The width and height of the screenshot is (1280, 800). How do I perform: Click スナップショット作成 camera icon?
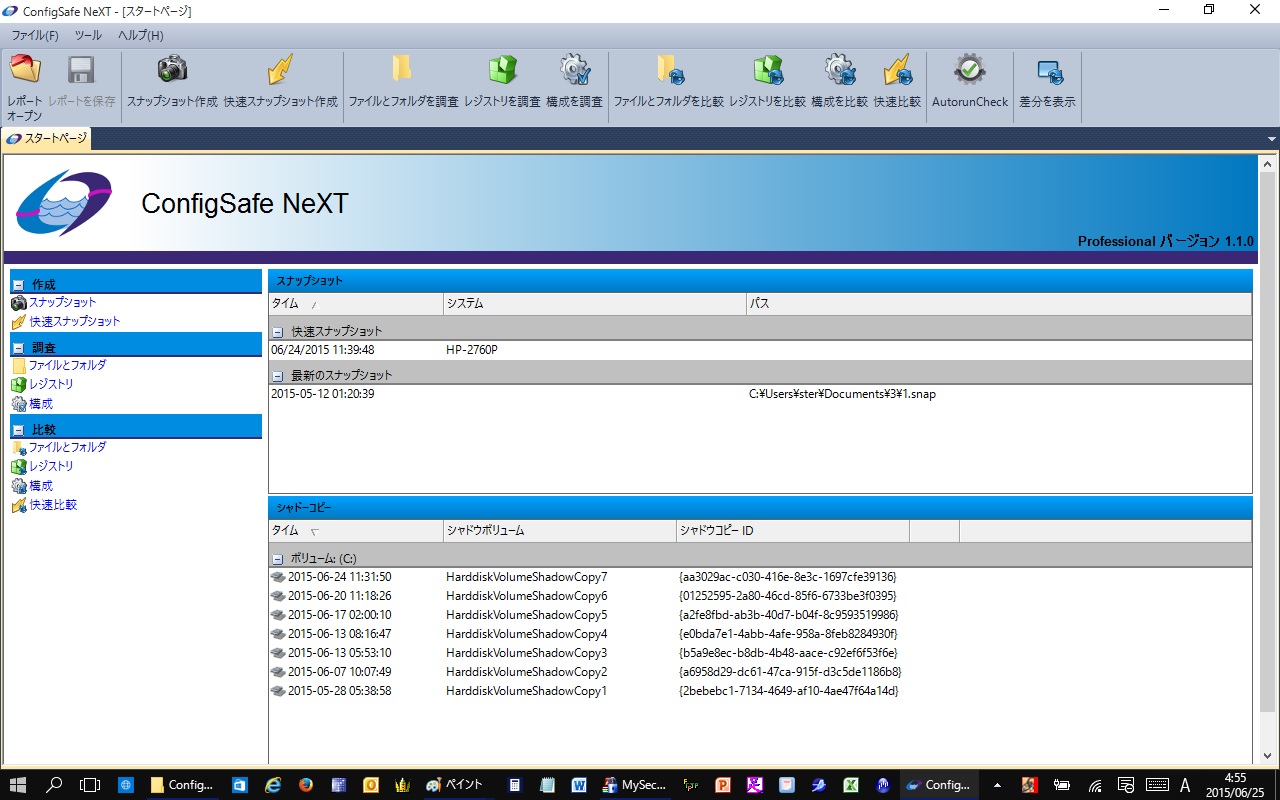[x=172, y=70]
